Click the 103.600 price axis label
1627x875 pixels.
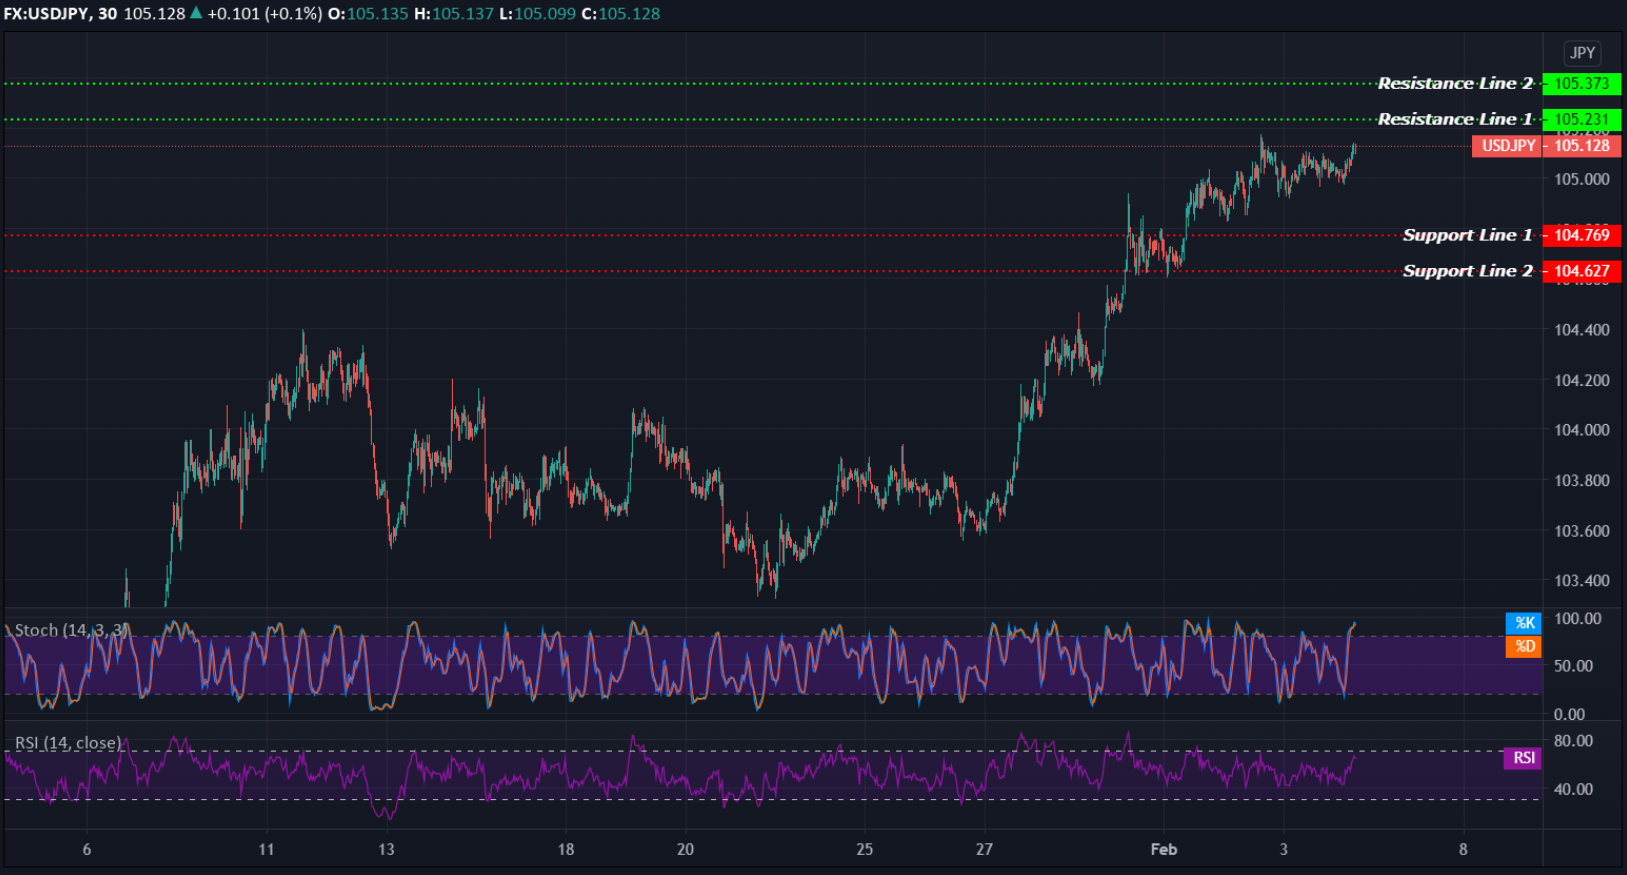1581,531
